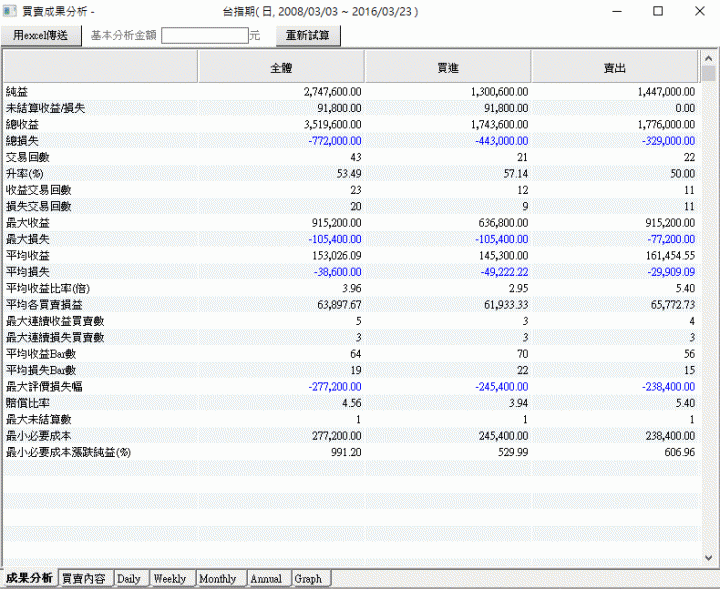
Task: Click the 用excel傳送 button
Action: coord(41,35)
